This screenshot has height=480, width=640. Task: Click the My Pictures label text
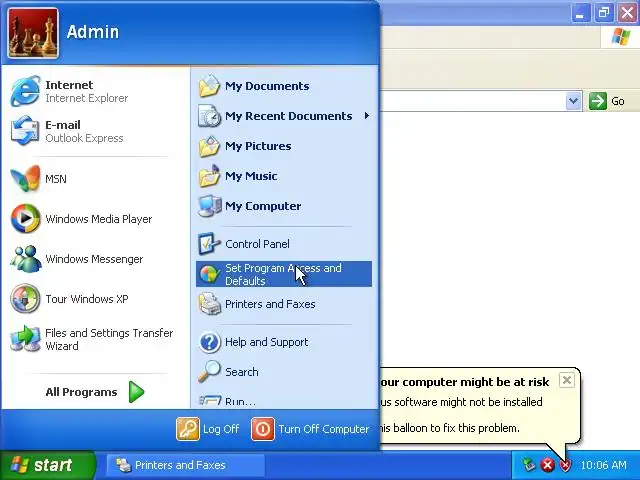tap(258, 146)
